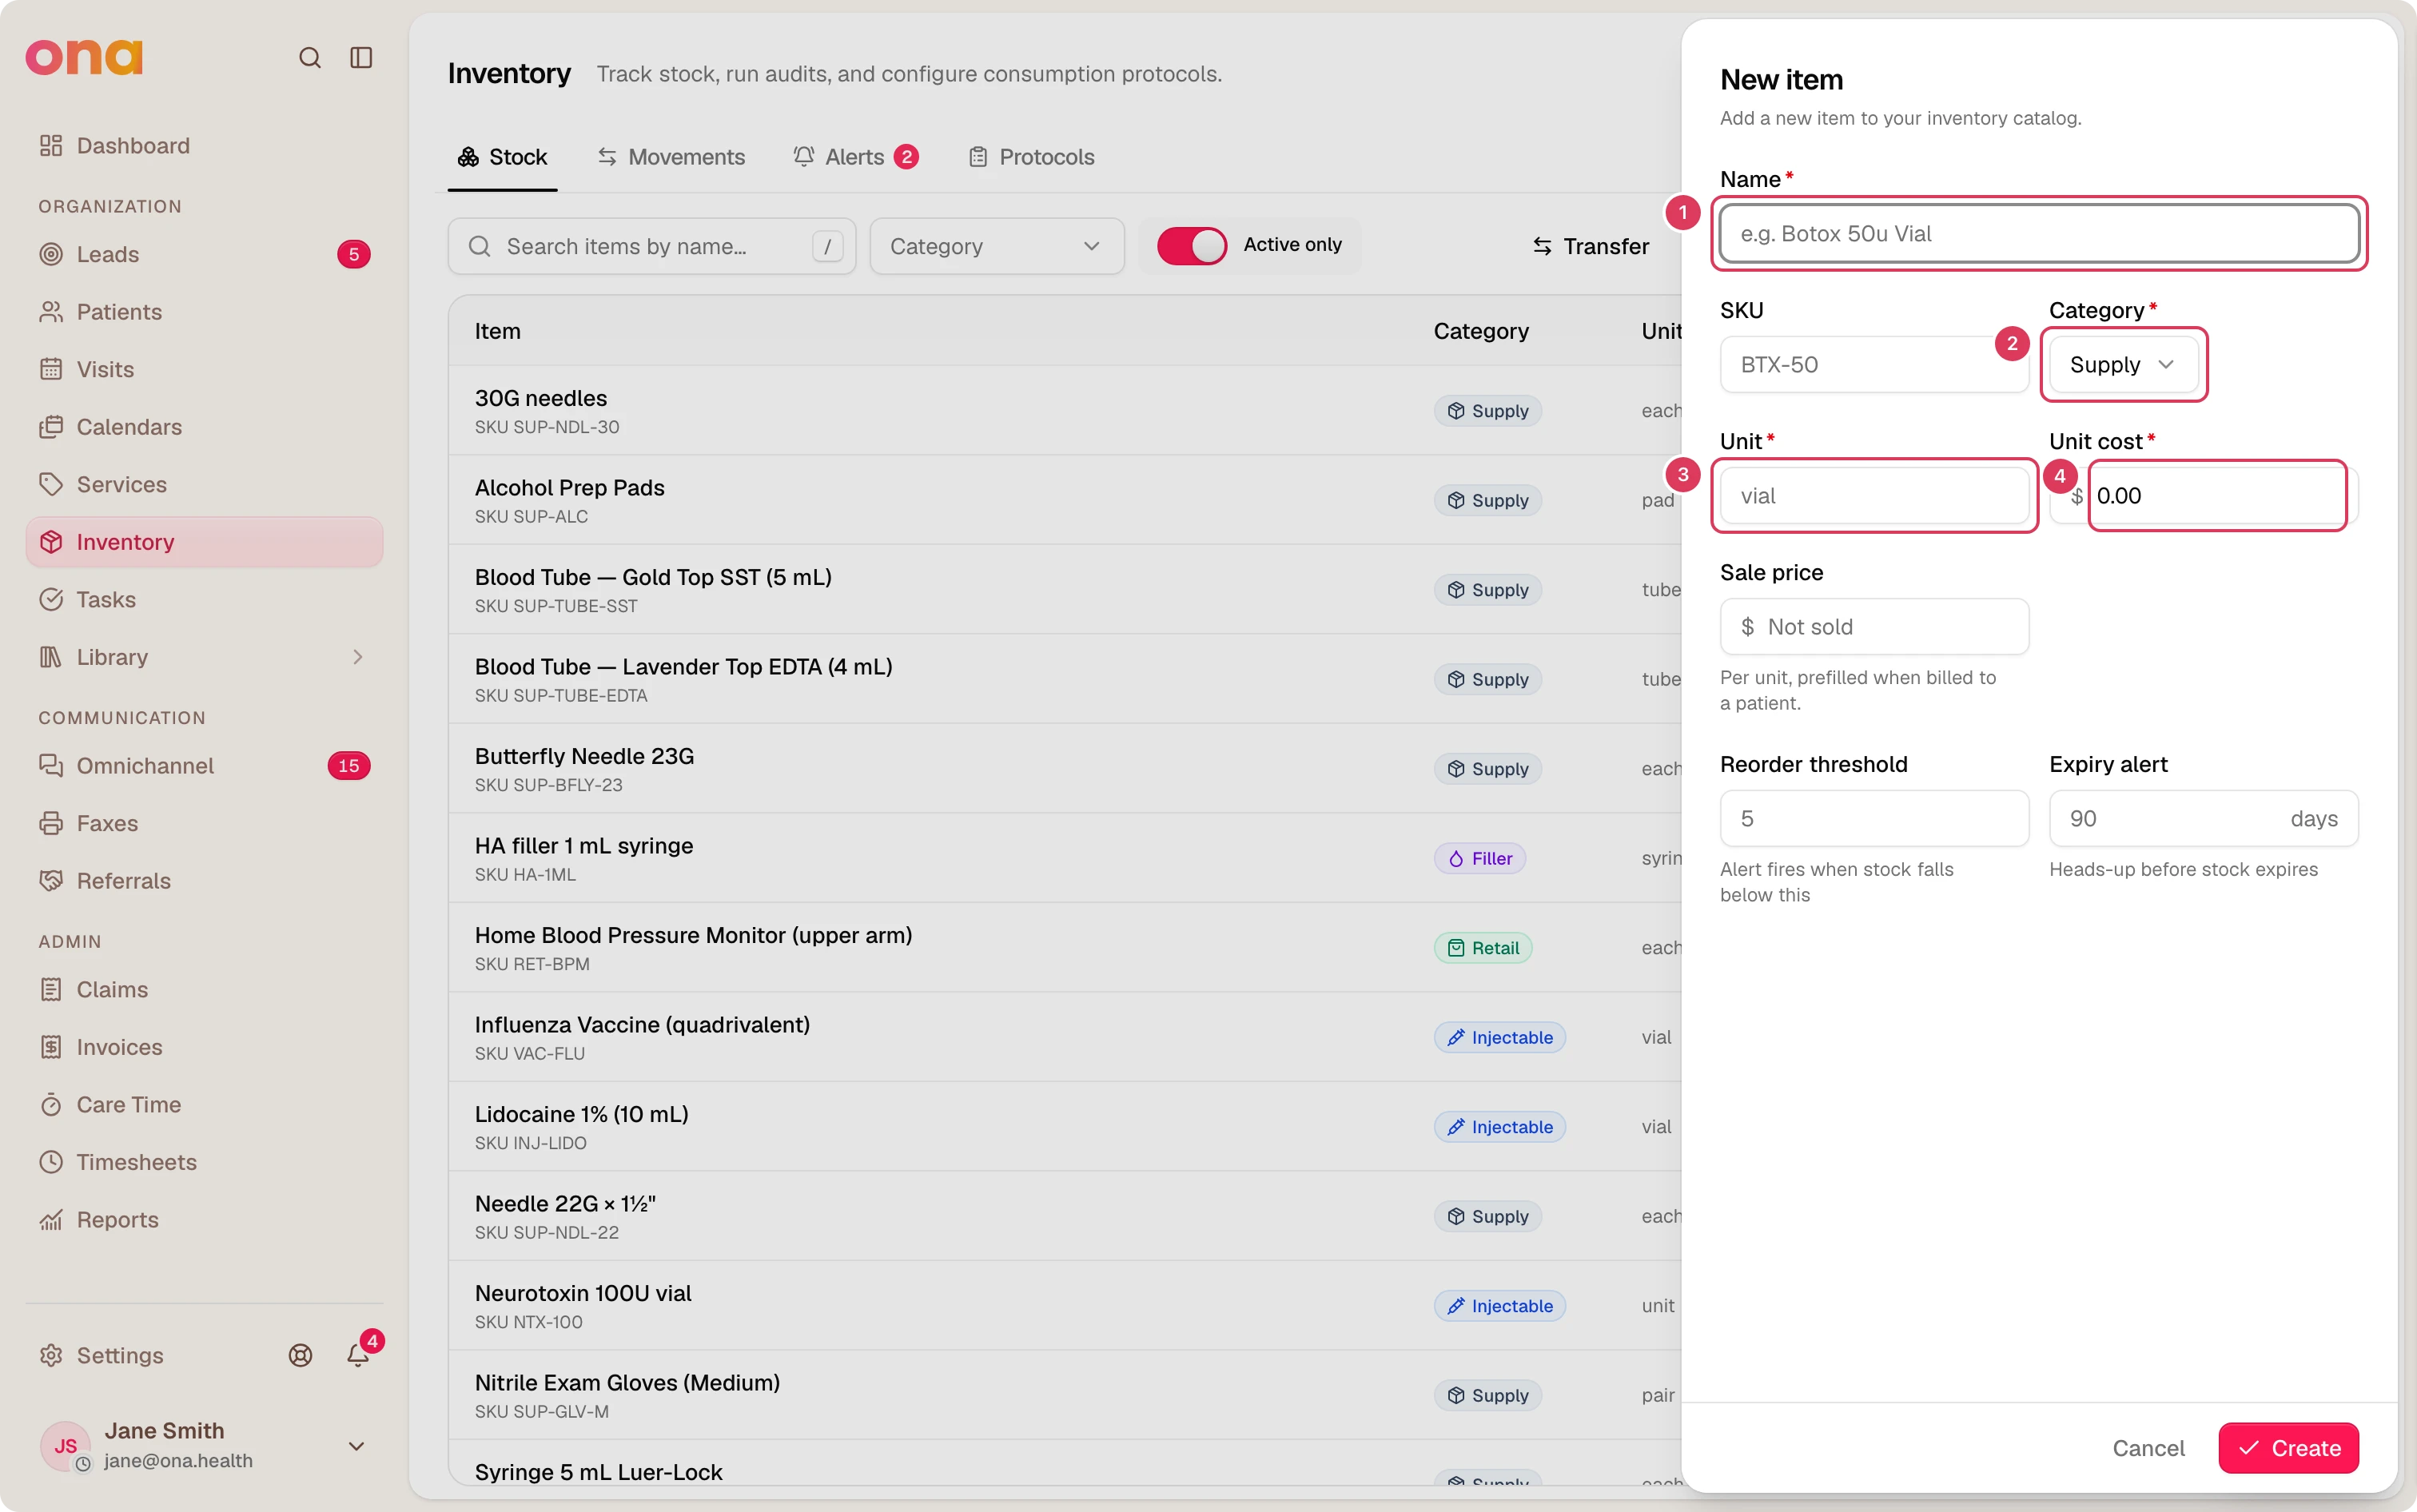This screenshot has width=2417, height=1512.
Task: Click the Transfer button
Action: [1590, 246]
